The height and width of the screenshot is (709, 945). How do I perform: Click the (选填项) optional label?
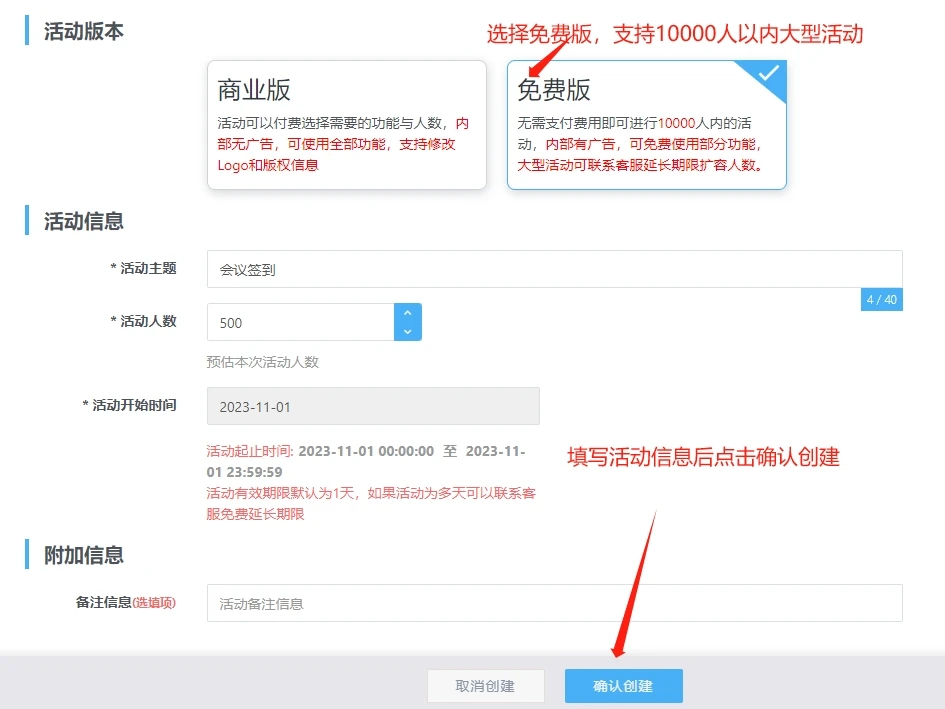click(154, 602)
